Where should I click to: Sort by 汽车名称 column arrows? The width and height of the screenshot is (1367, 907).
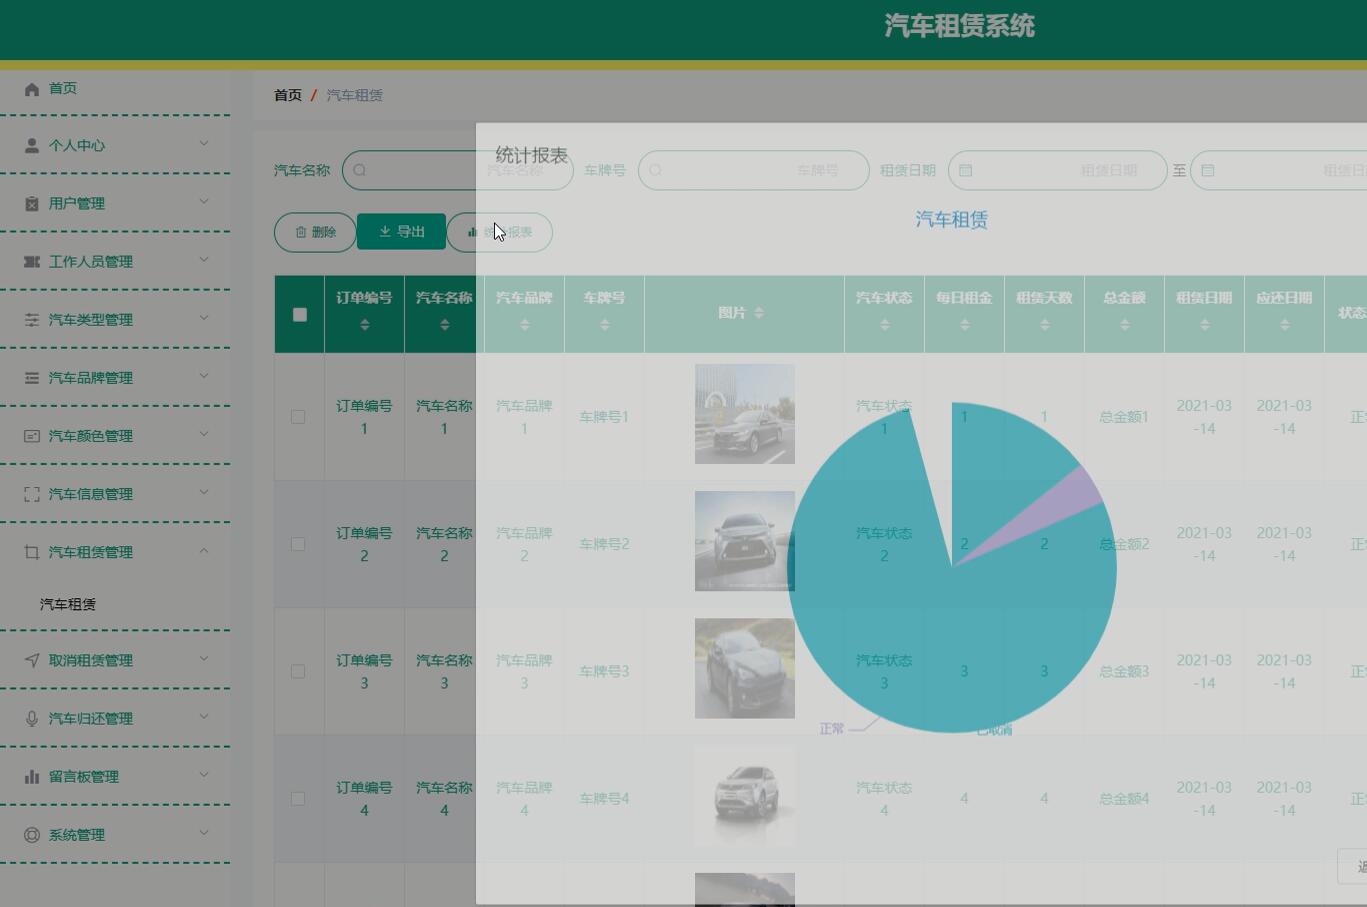click(x=445, y=325)
